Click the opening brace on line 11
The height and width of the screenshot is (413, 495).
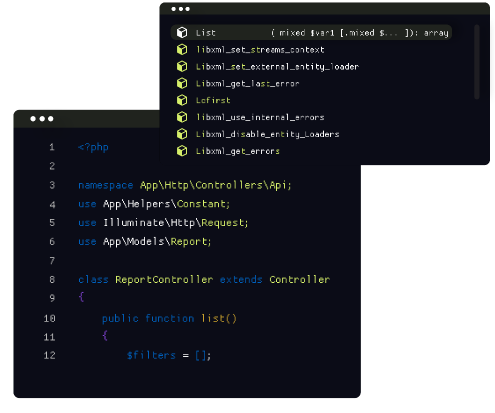[105, 335]
